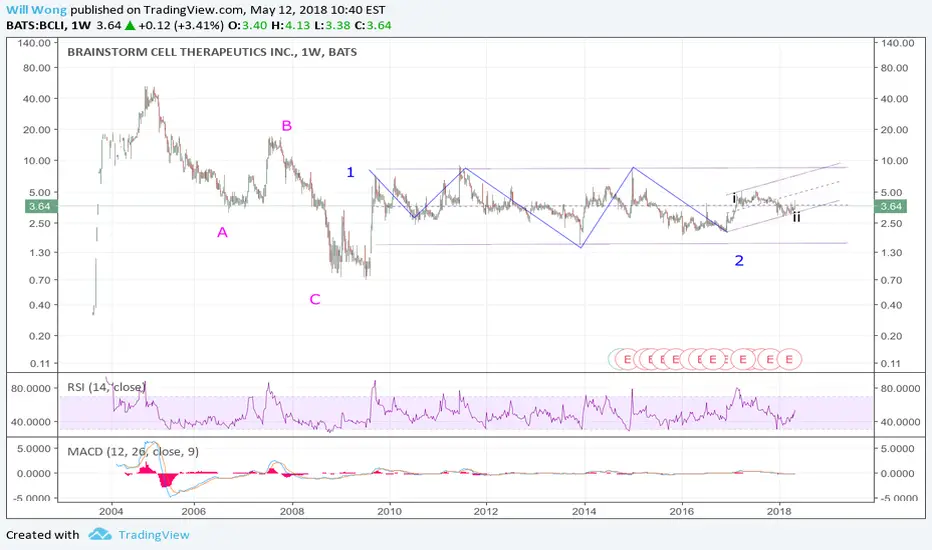932x550 pixels.
Task: Click the 2018 label on the time axis
Action: coord(779,511)
